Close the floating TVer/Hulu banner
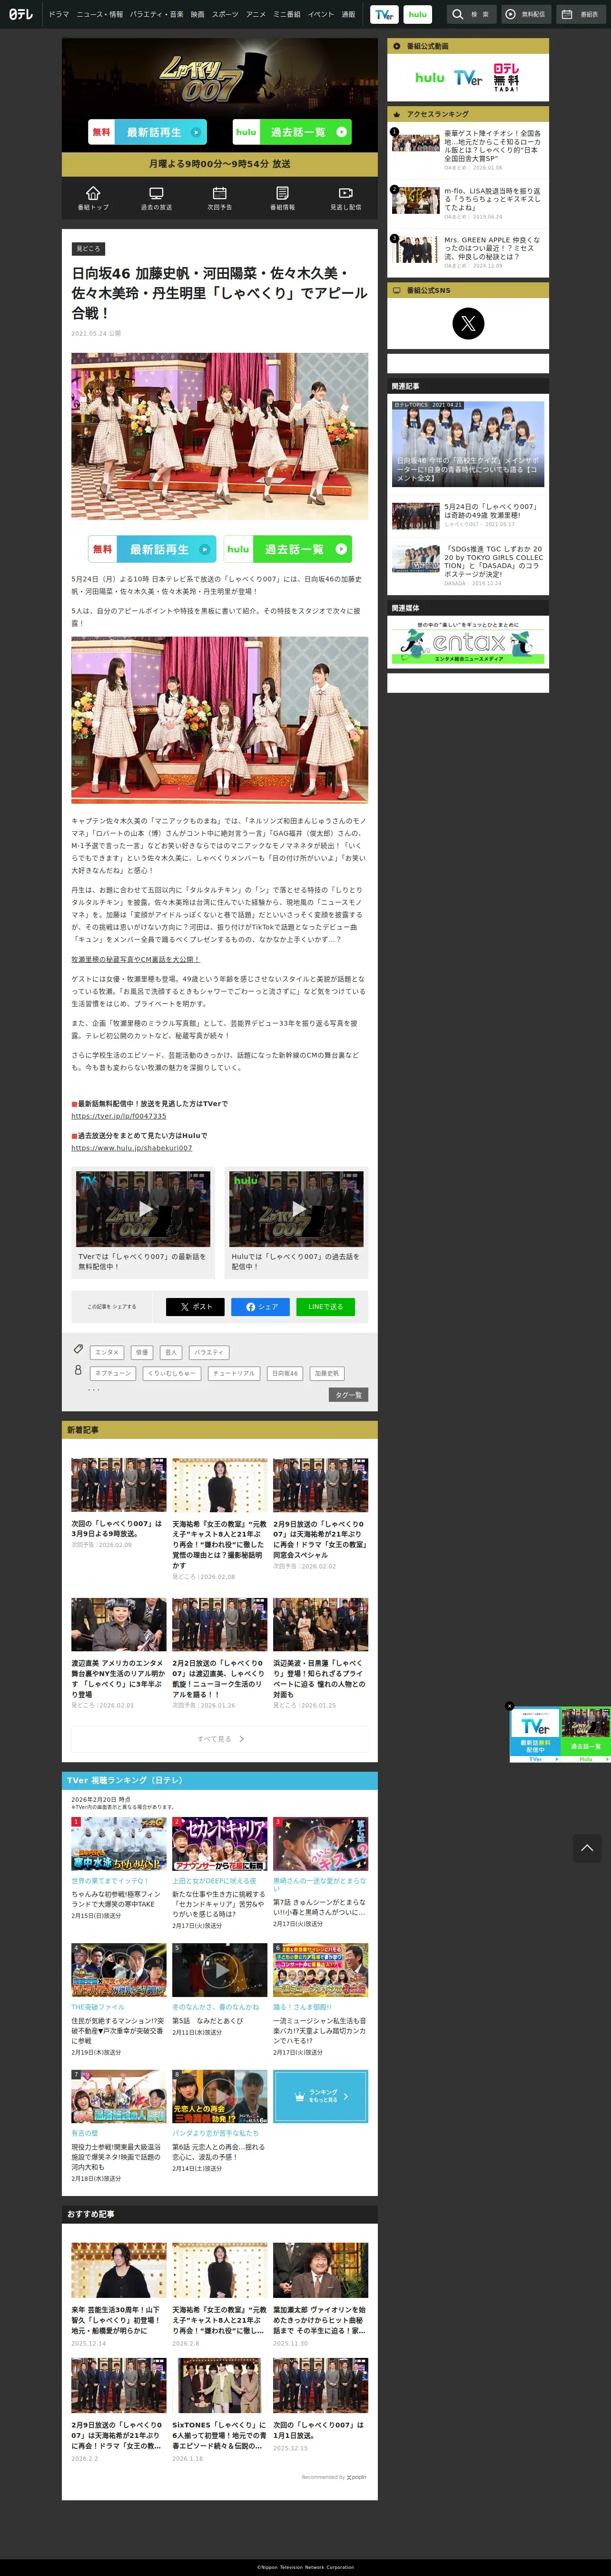The width and height of the screenshot is (611, 2576). [510, 1706]
